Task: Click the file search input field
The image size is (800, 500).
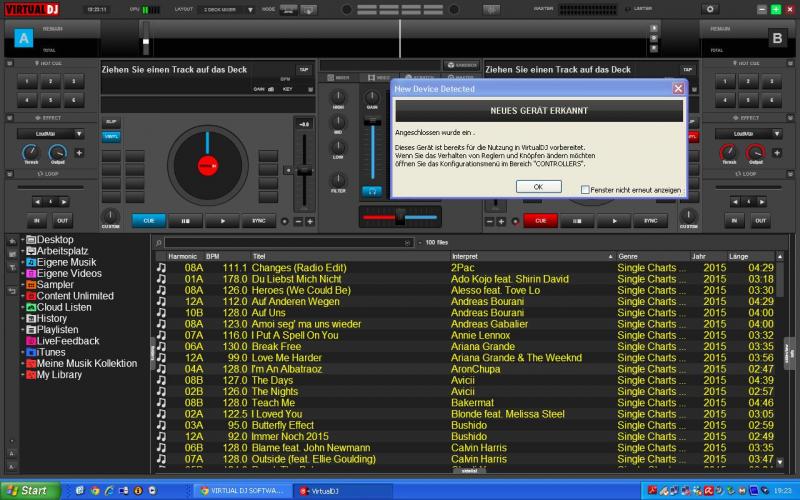Action: point(290,242)
